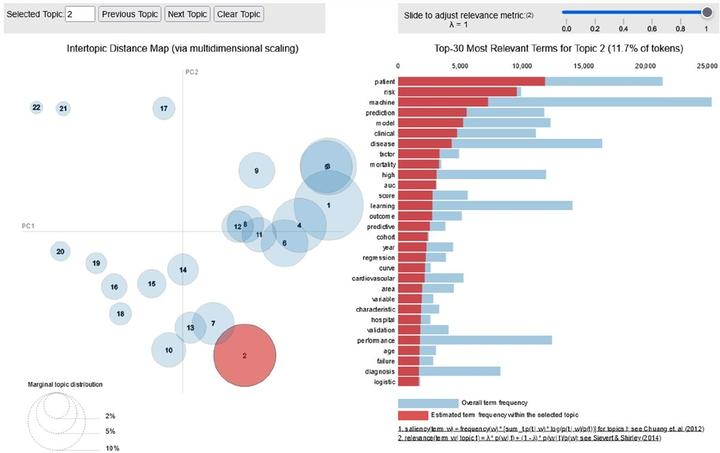720x453 pixels.
Task: Open the Sievert & Shirley relevance reference link
Action: point(529,438)
